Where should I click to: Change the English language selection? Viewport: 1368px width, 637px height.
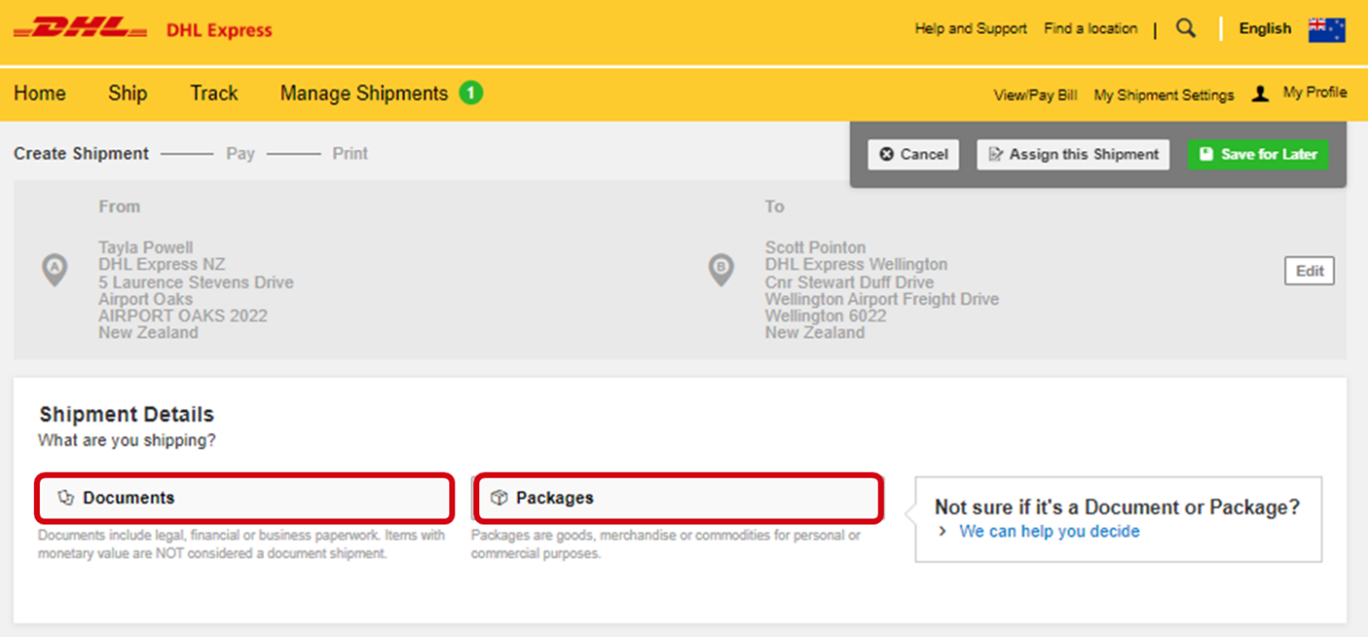1265,28
